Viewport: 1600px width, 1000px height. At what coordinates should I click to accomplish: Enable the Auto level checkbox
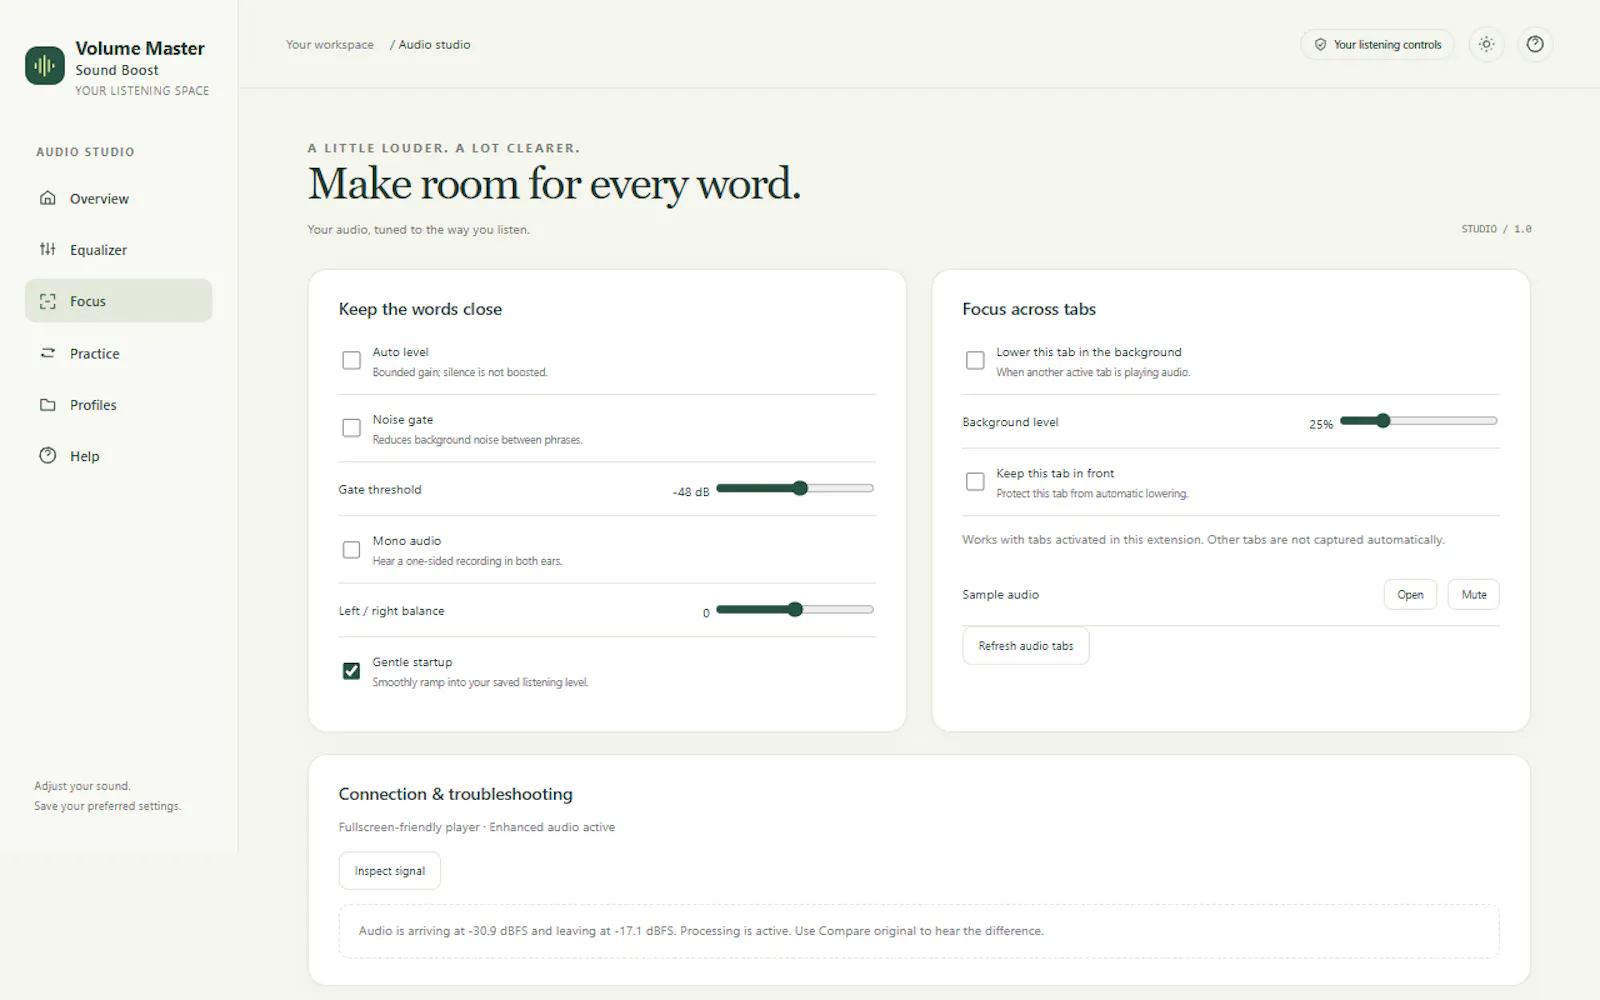click(x=351, y=360)
